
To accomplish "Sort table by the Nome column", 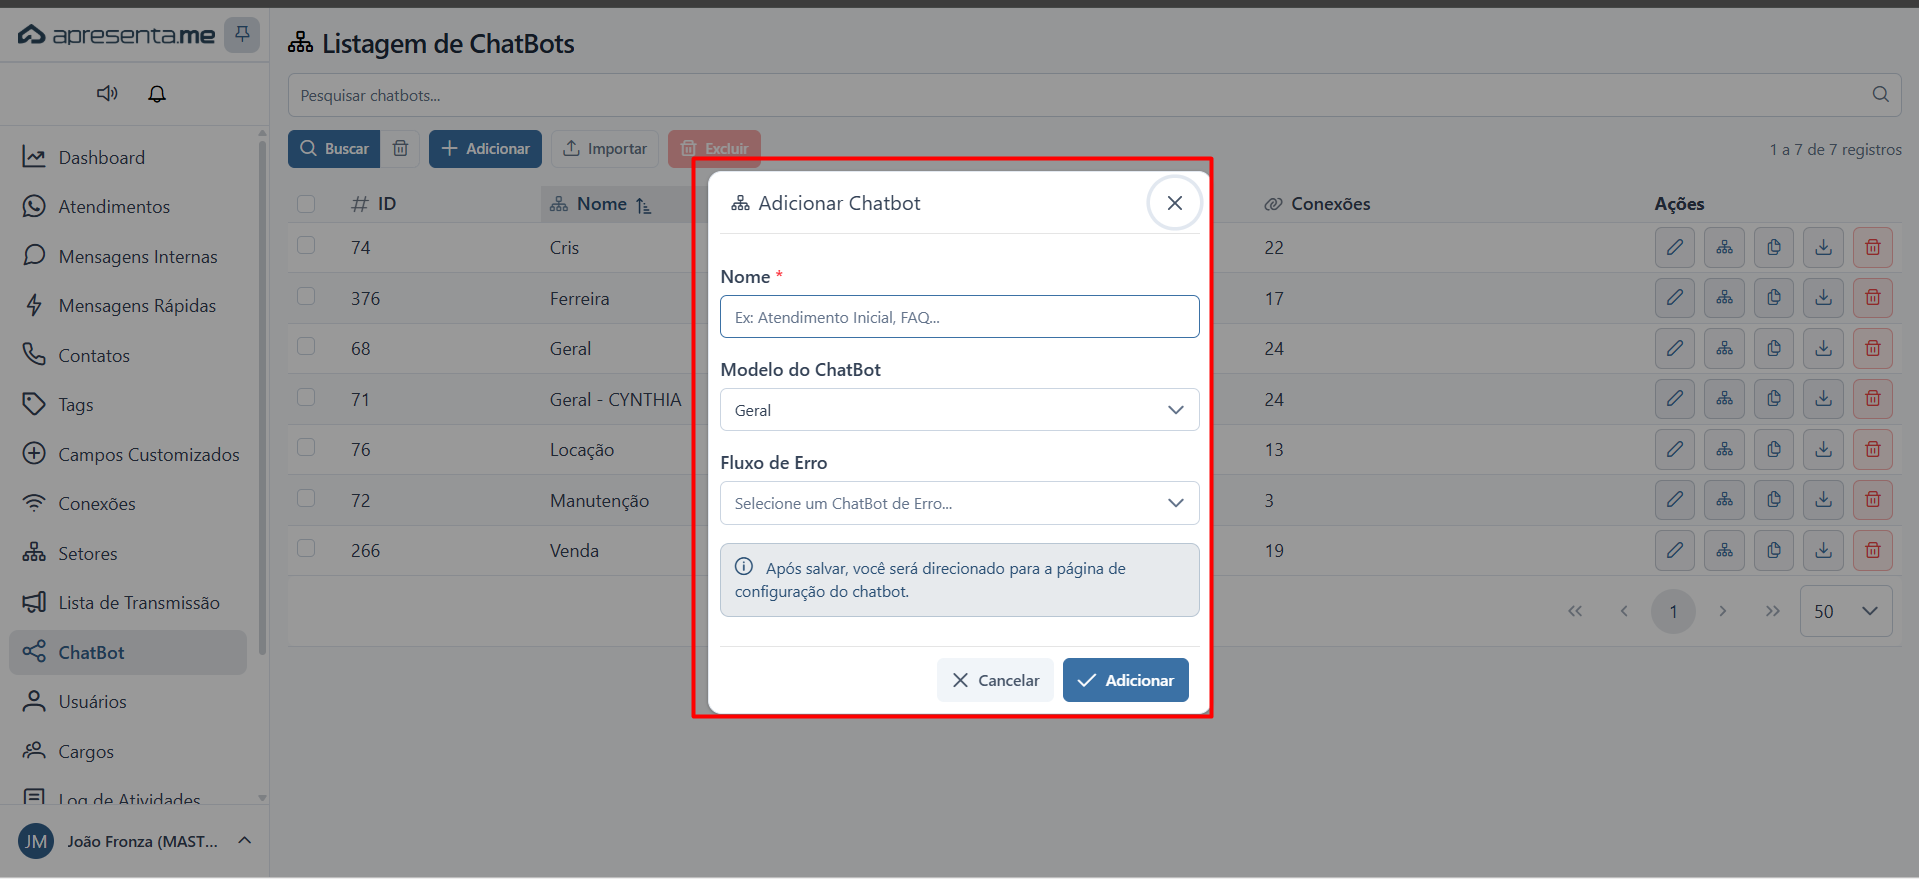I will coord(601,204).
